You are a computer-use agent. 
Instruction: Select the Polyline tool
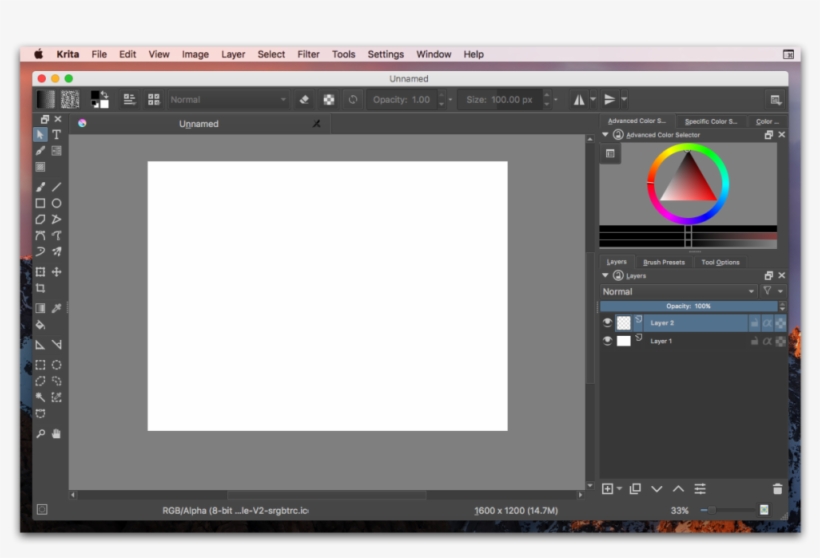point(56,219)
